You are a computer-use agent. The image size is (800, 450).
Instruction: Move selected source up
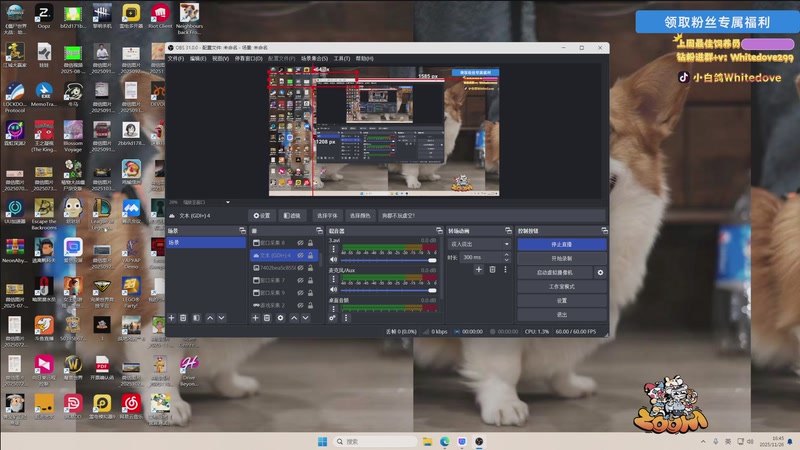coord(294,318)
